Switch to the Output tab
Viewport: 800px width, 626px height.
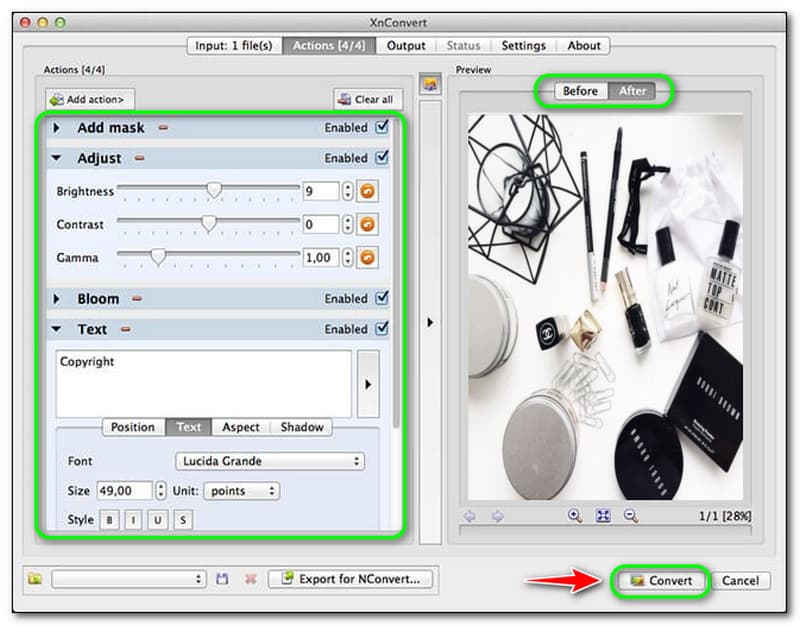pos(406,45)
